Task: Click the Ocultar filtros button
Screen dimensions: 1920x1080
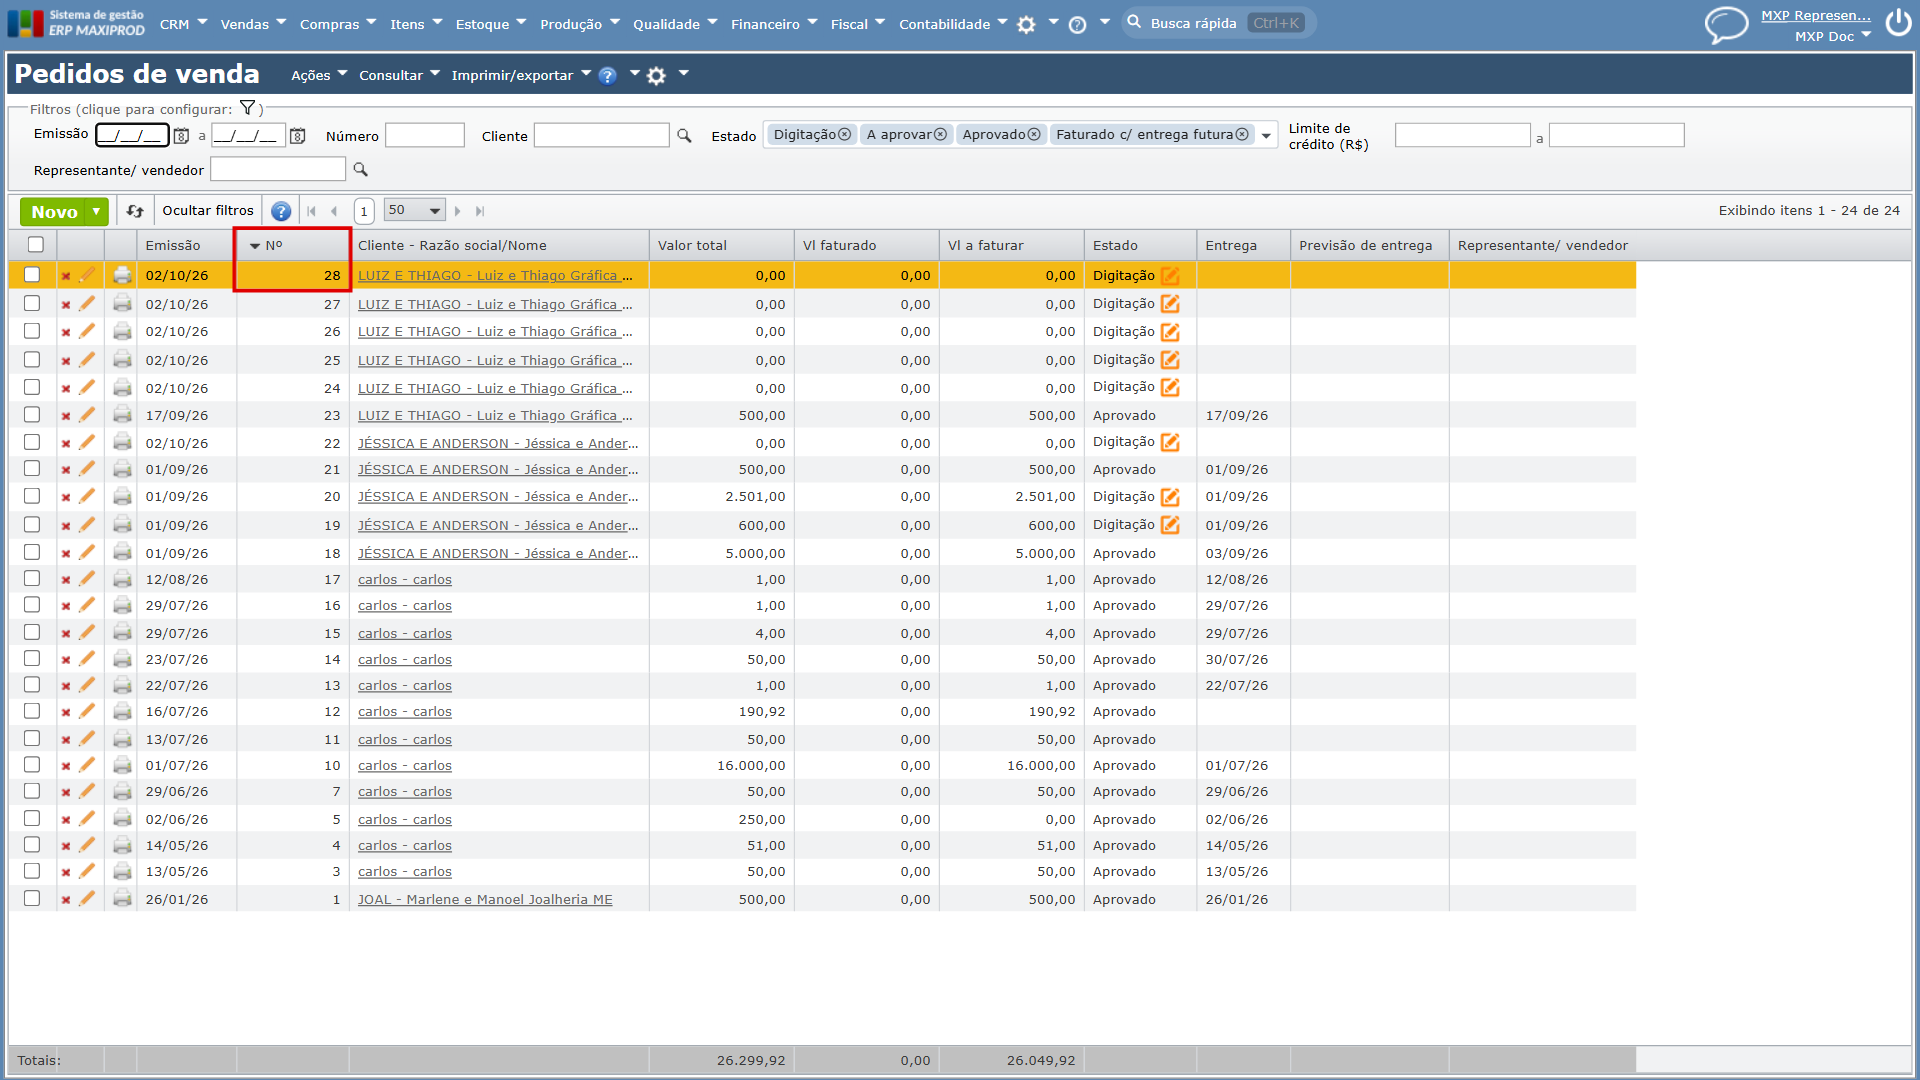Action: (x=208, y=211)
